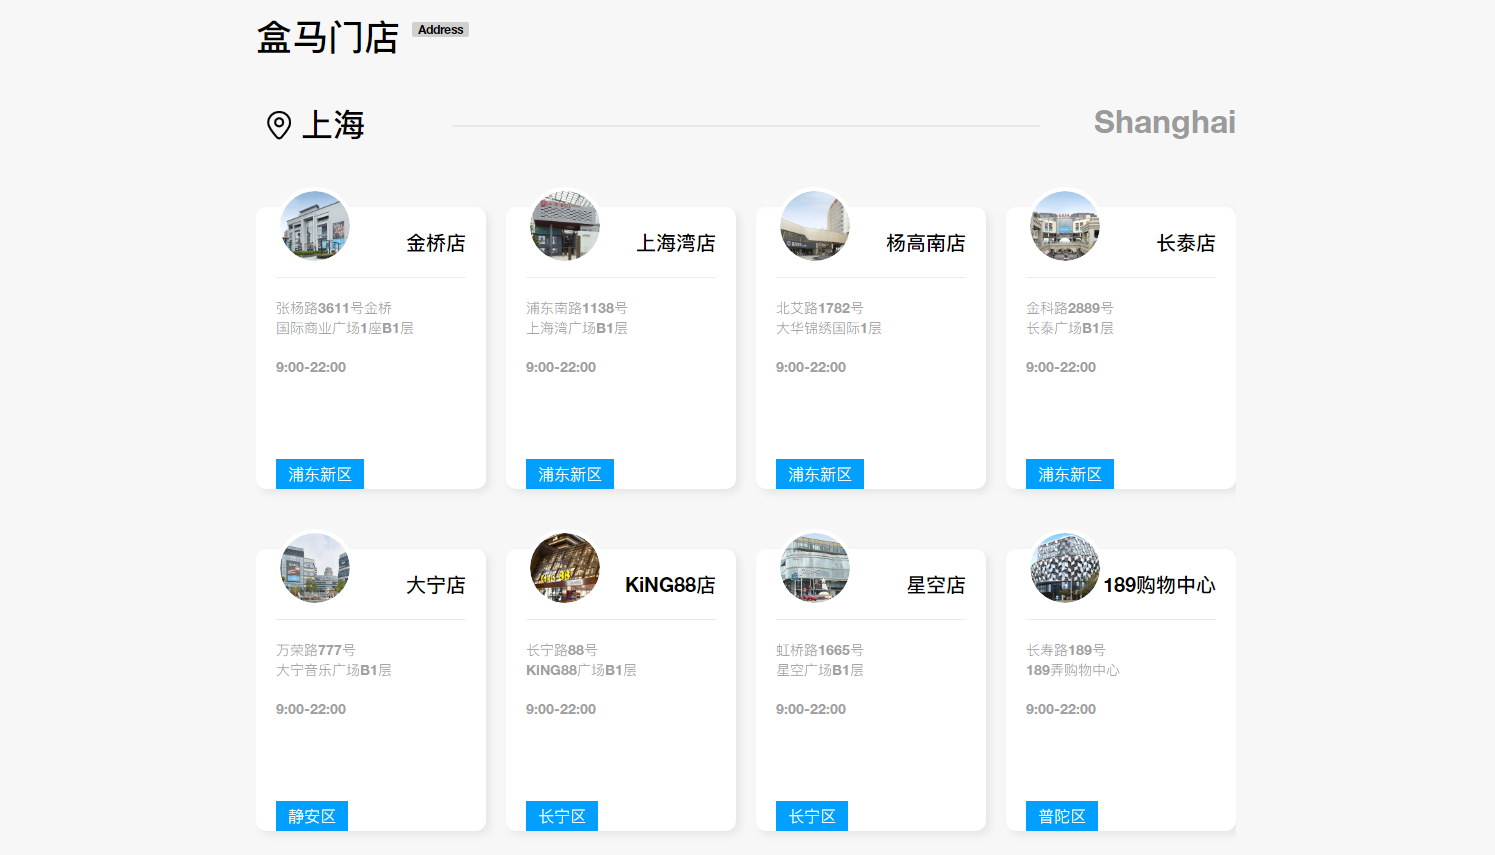Click 长泰广场B1层 text
This screenshot has width=1495, height=855.
1070,328
